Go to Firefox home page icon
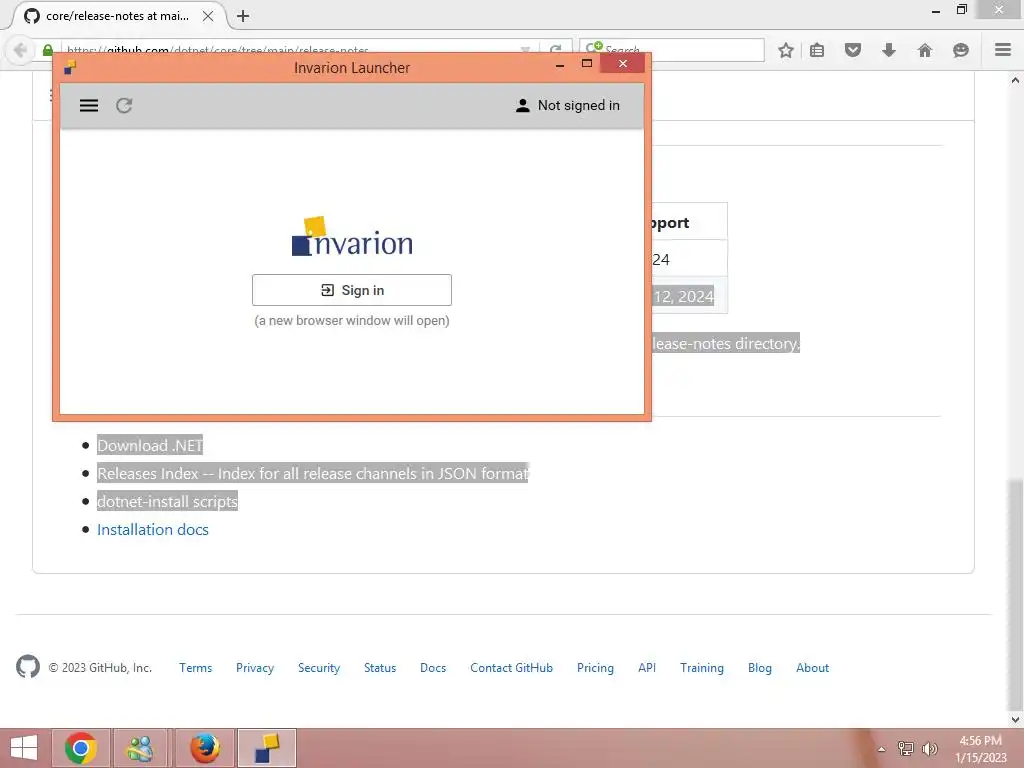 click(925, 50)
